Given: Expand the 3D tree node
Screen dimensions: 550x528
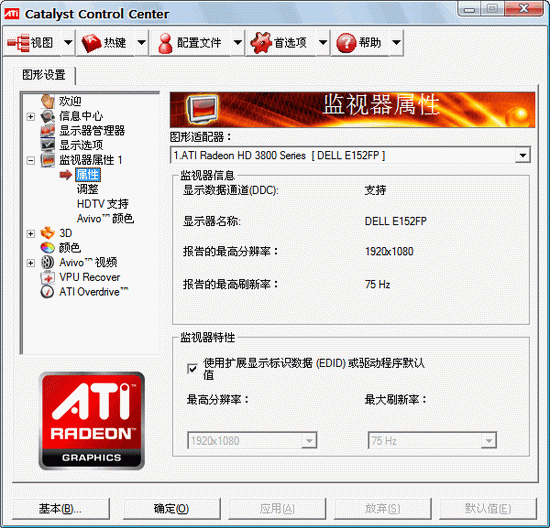Looking at the screenshot, I should pyautogui.click(x=31, y=234).
